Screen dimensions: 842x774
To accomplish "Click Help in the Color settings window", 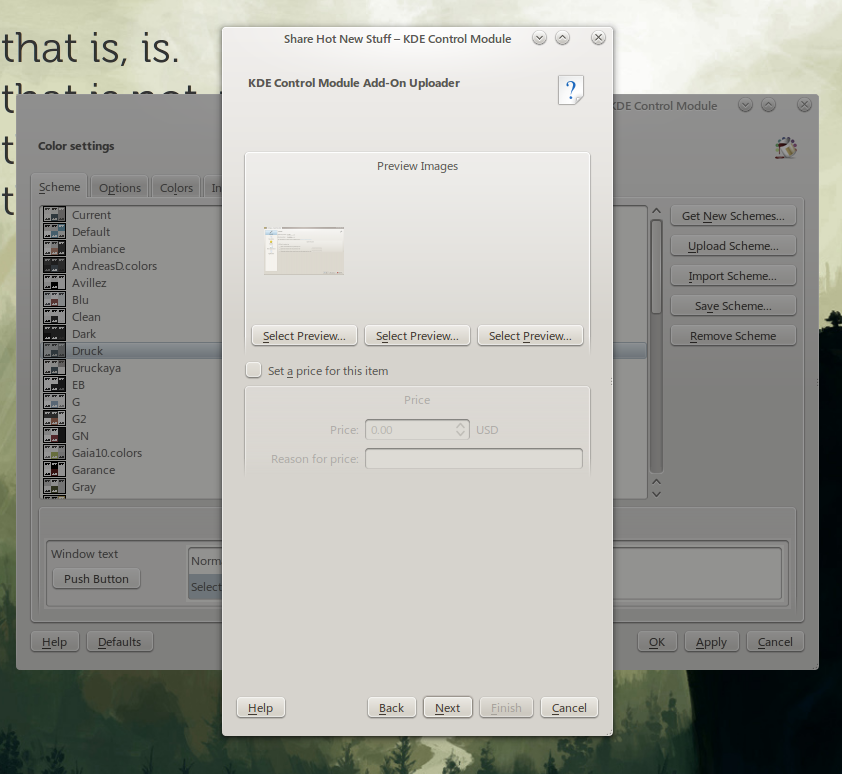I will 55,642.
